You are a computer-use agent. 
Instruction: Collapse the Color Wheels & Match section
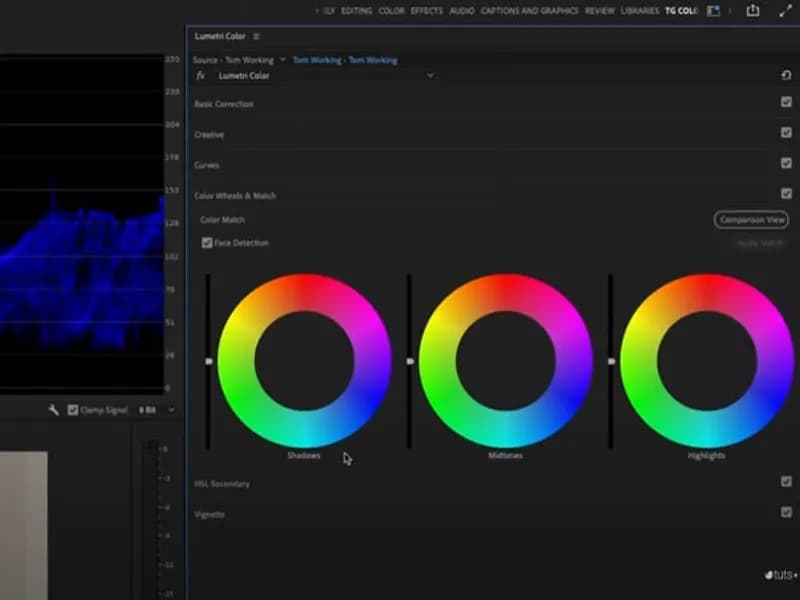pos(235,196)
